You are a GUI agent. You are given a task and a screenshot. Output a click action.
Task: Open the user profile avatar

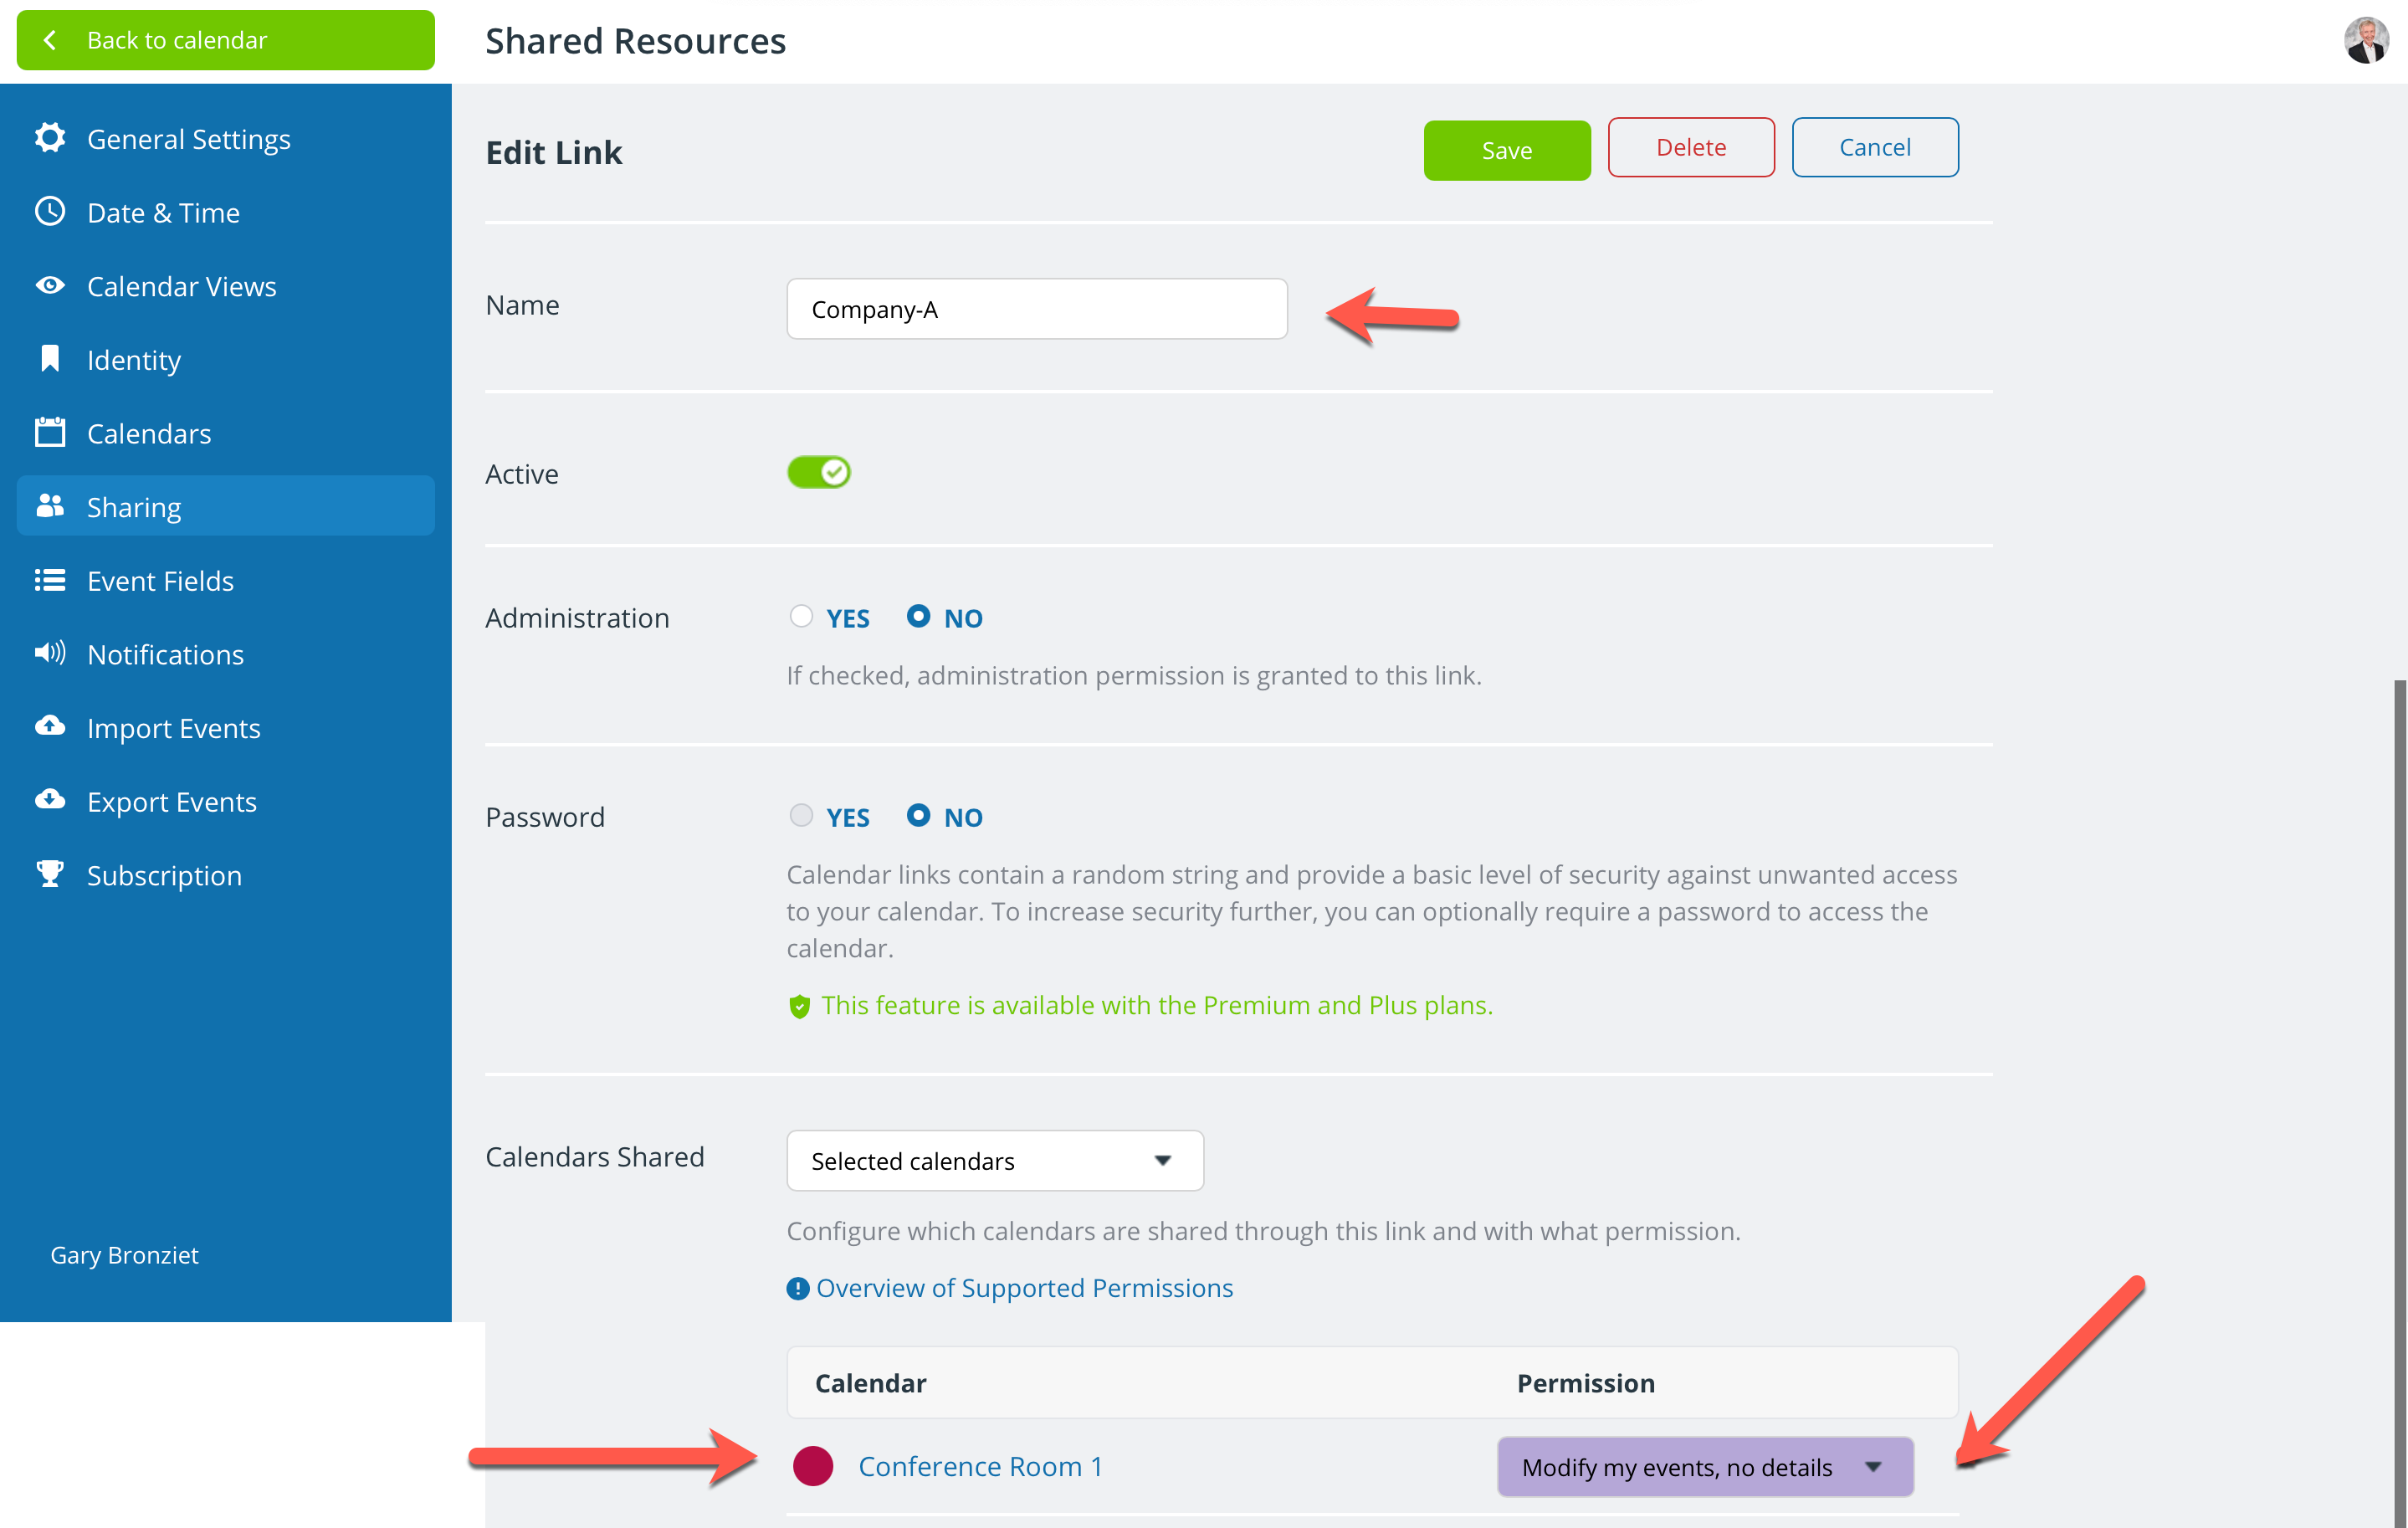coord(2366,41)
